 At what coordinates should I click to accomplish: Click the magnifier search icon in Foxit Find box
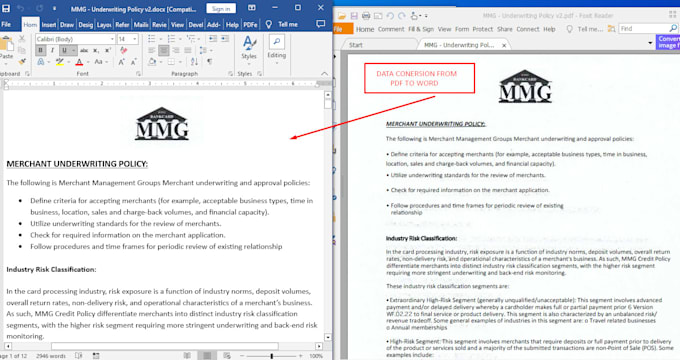click(673, 29)
